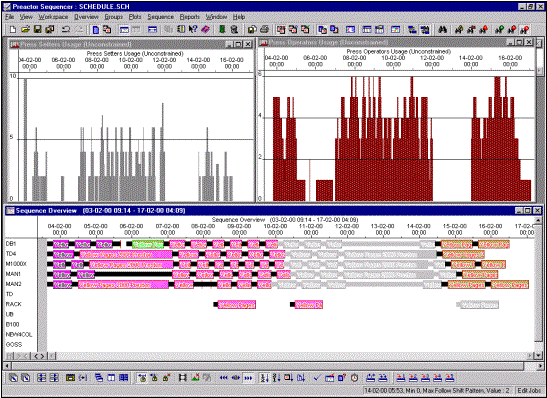Viewport: 547px width, 398px height.
Task: Open the Plots menu dropdown
Action: pos(135,17)
